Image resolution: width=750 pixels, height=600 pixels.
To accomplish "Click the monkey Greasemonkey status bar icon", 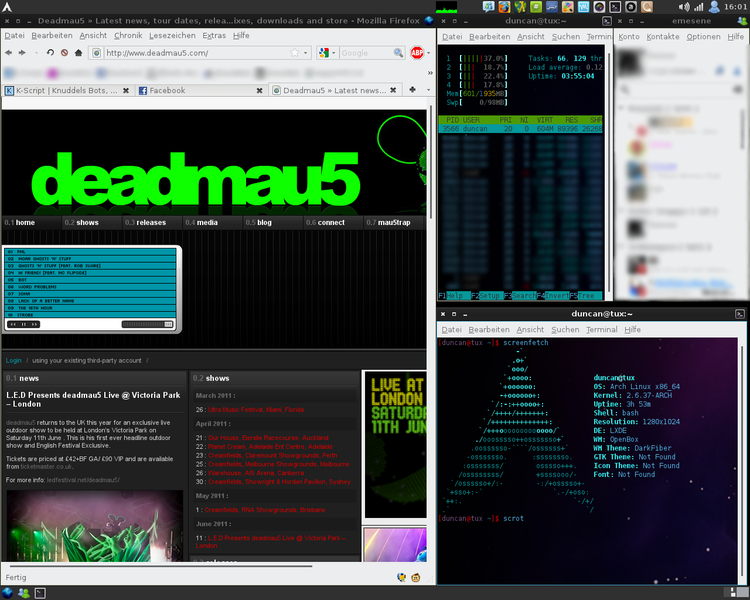I will click(416, 578).
